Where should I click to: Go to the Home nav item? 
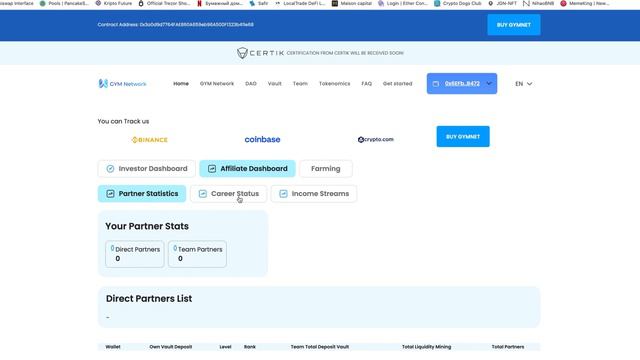[x=181, y=84]
